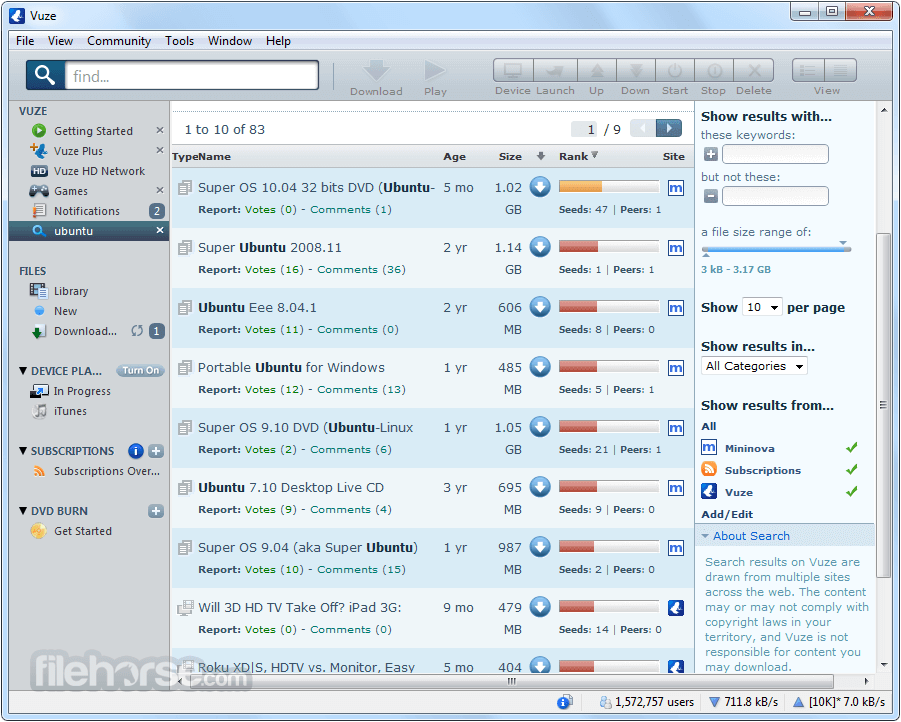Open the Tools menu
Screen dimensions: 901x722
click(x=179, y=41)
